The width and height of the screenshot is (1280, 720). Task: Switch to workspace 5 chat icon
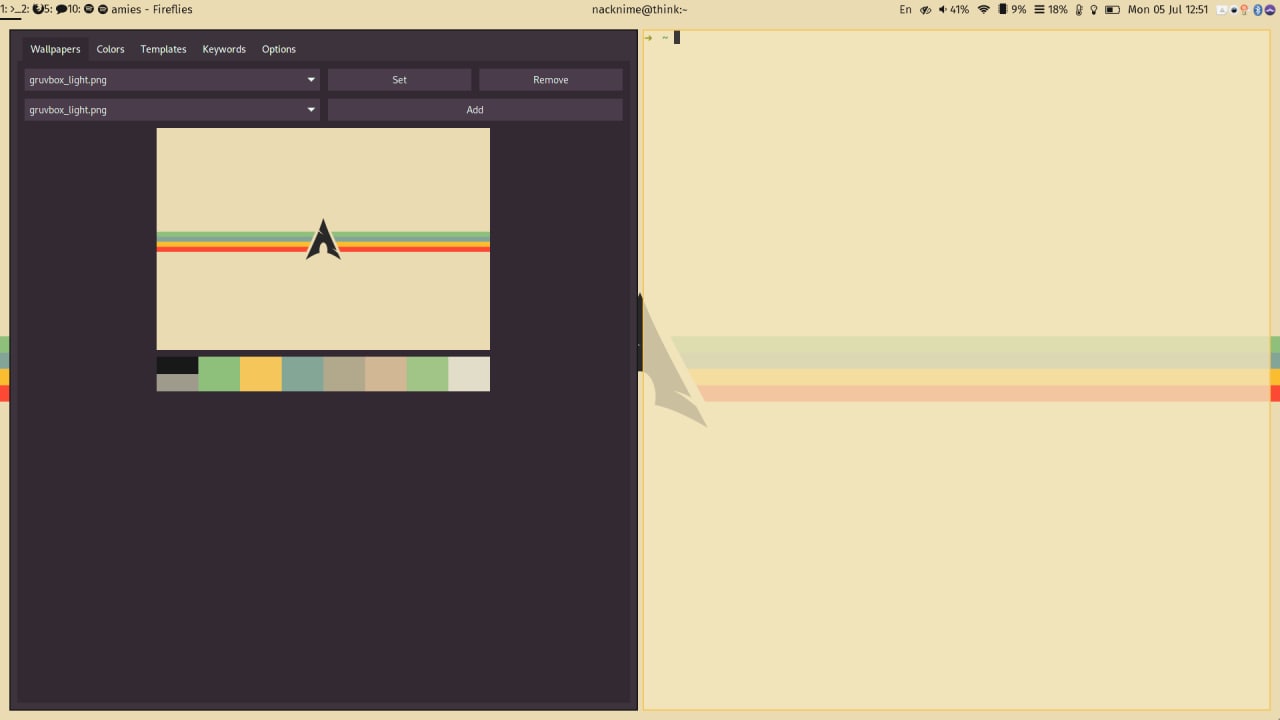click(61, 9)
